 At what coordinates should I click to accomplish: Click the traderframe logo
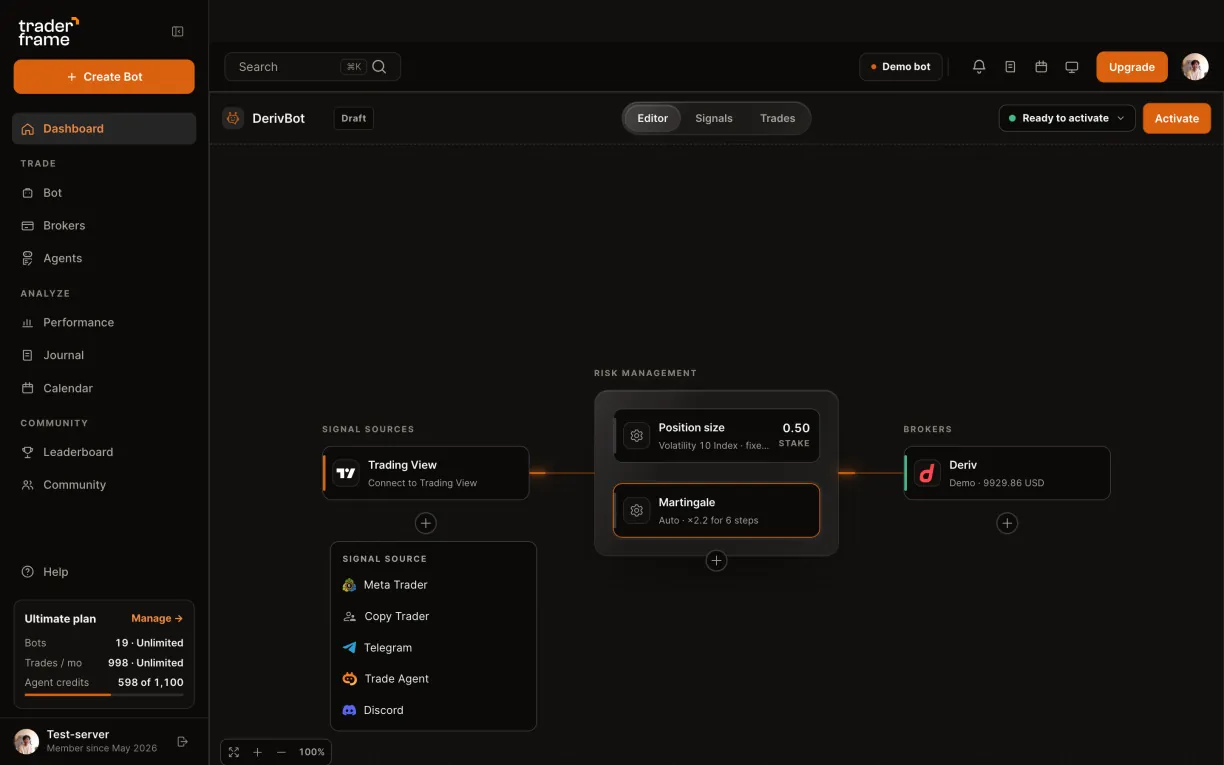(x=48, y=32)
